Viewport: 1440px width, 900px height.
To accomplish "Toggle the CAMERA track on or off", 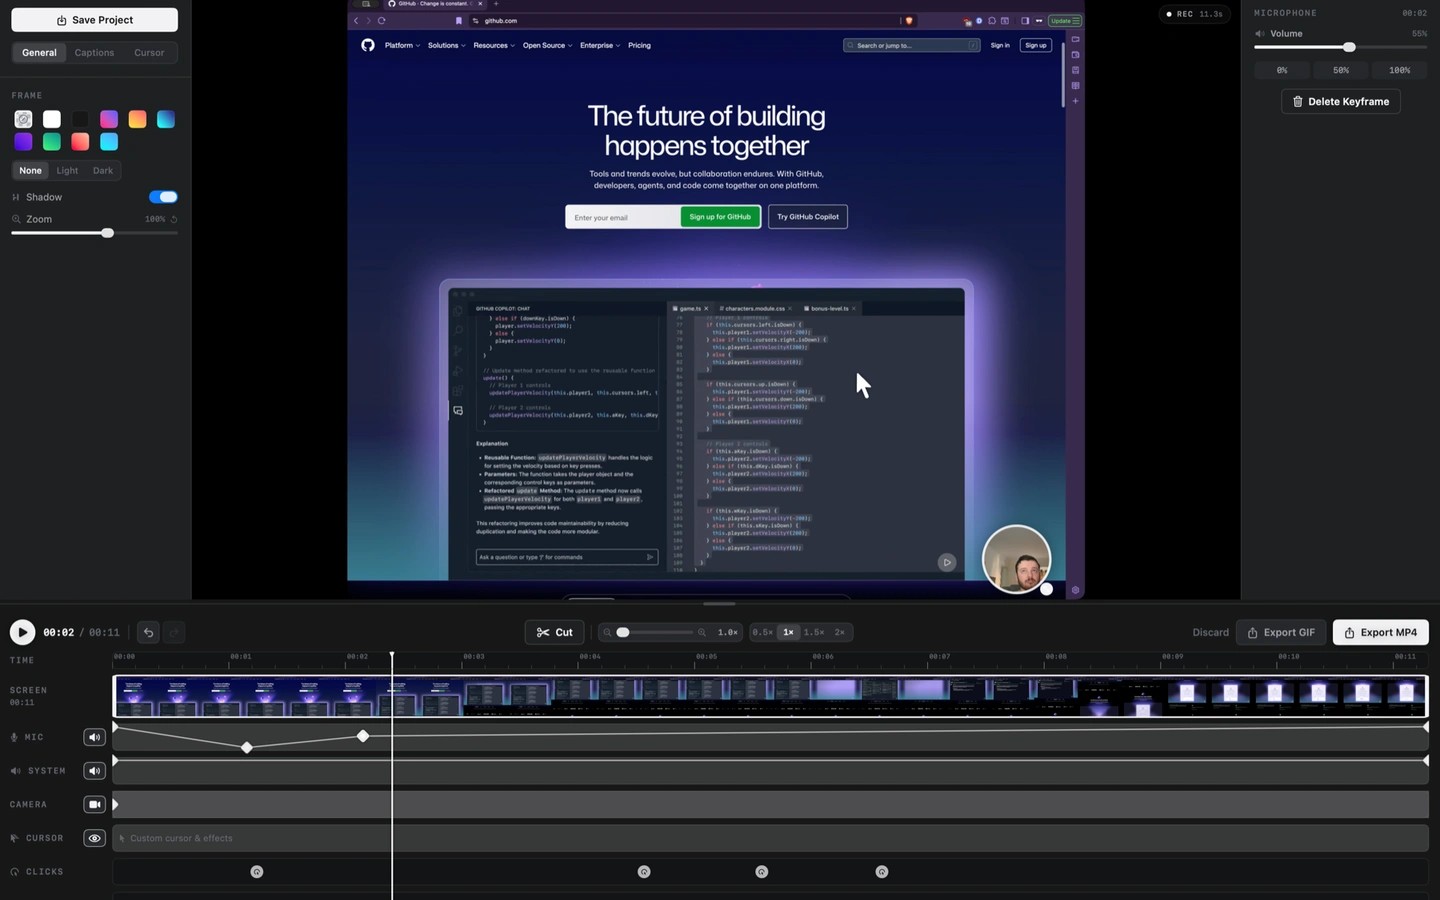I will point(94,804).
